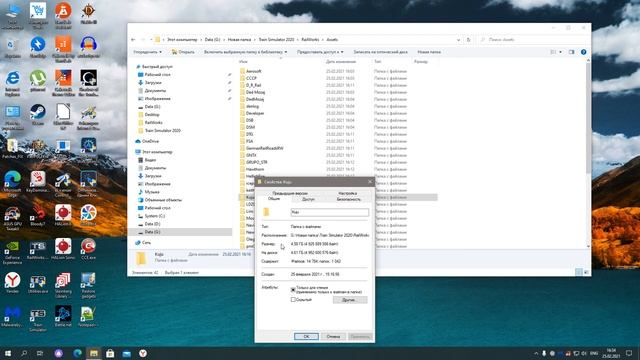The height and width of the screenshot is (360, 640).
Task: Select the CCCP folder
Action: [x=251, y=78]
